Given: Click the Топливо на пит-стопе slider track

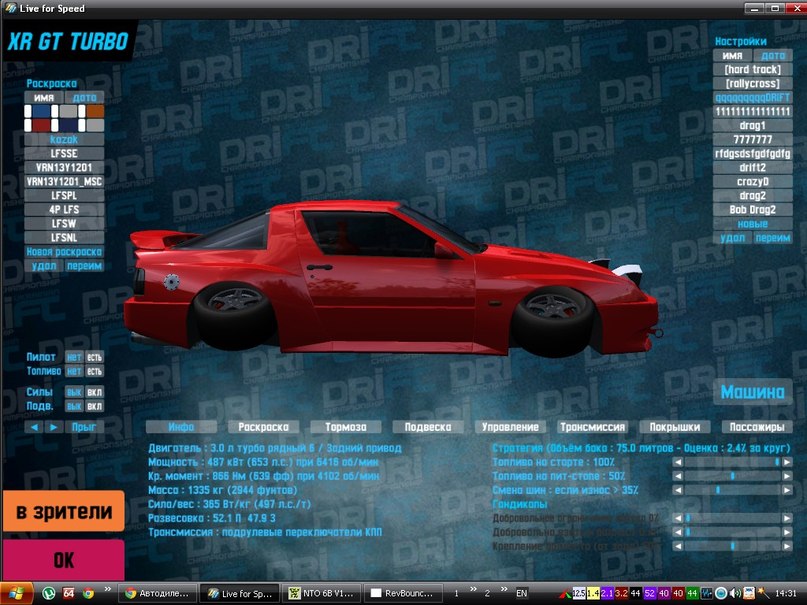Looking at the screenshot, I should pos(732,476).
